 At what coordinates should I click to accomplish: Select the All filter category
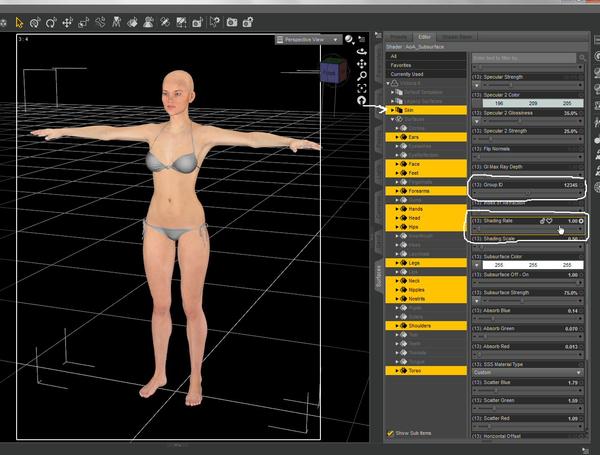tap(426, 56)
